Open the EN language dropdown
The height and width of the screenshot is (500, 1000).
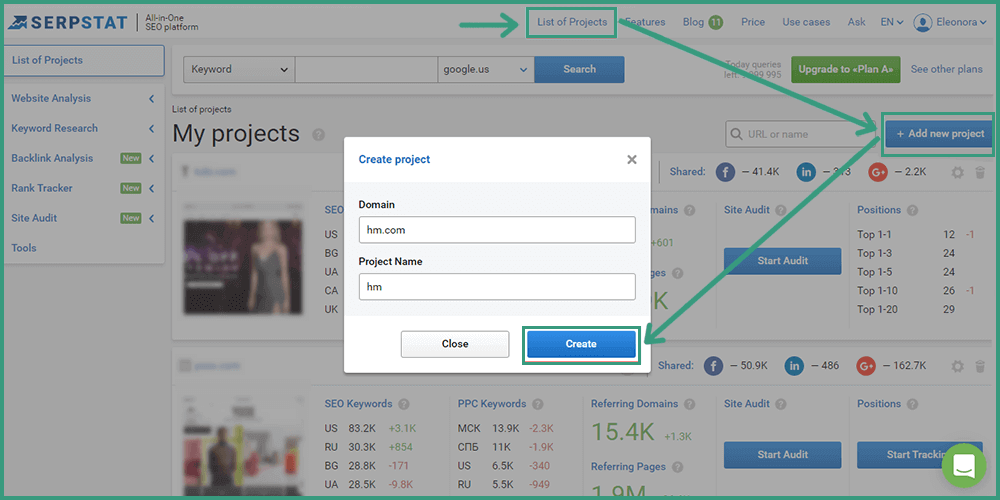(892, 22)
